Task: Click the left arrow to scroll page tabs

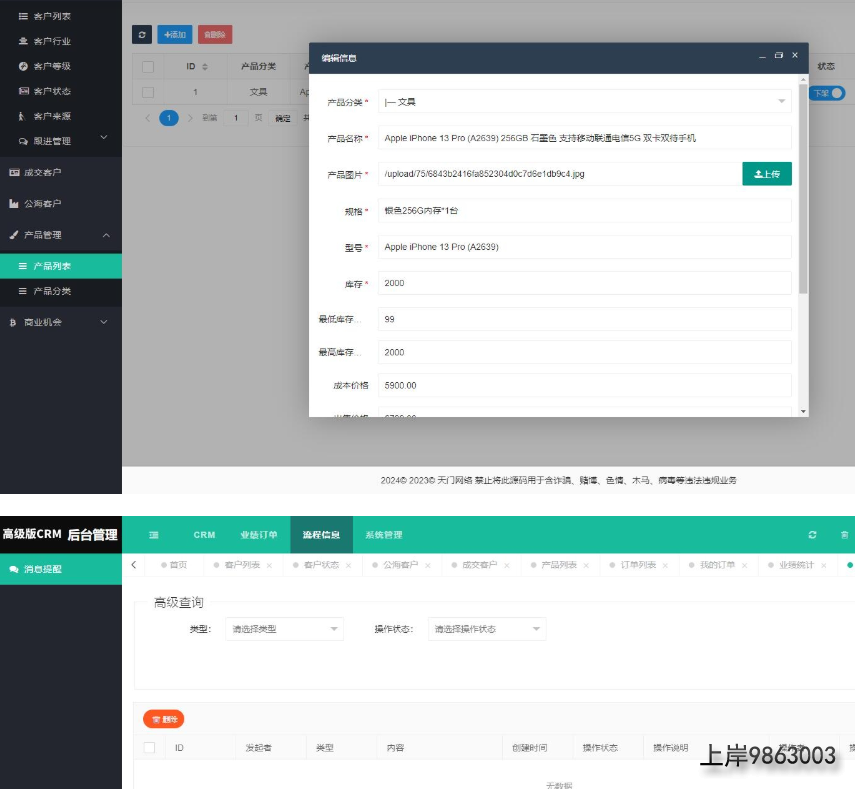Action: (134, 565)
